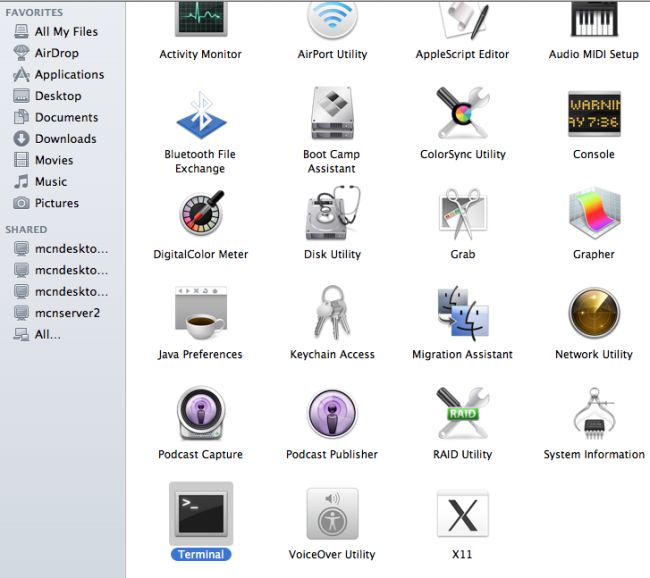This screenshot has width=650, height=578.
Task: Click the System Information label
Action: [594, 454]
